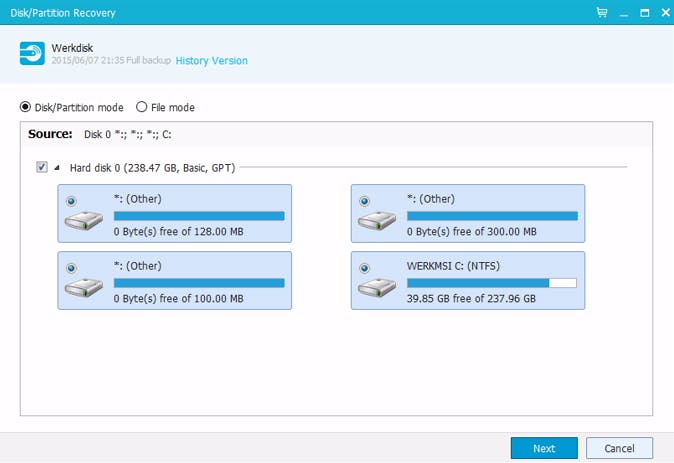
Task: Click the Werkdisk backup name
Action: [72, 48]
